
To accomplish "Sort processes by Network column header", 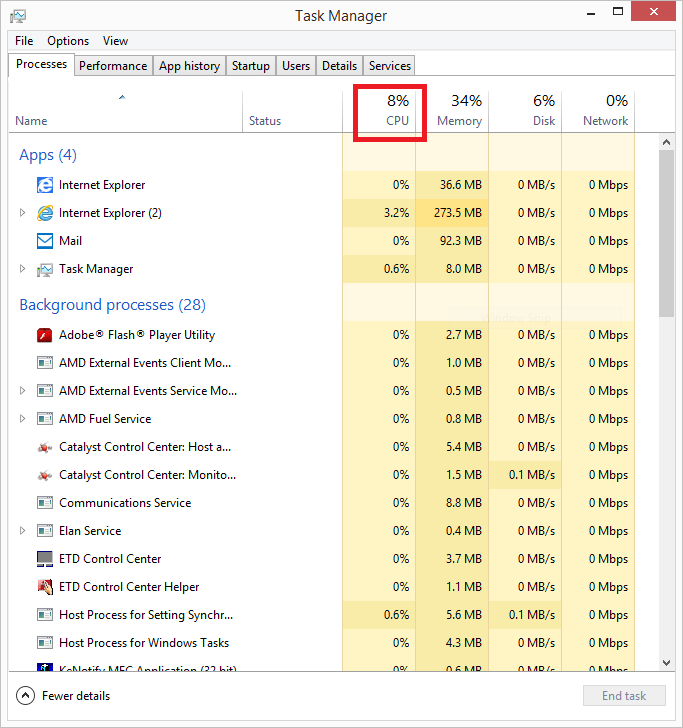I will (x=598, y=111).
